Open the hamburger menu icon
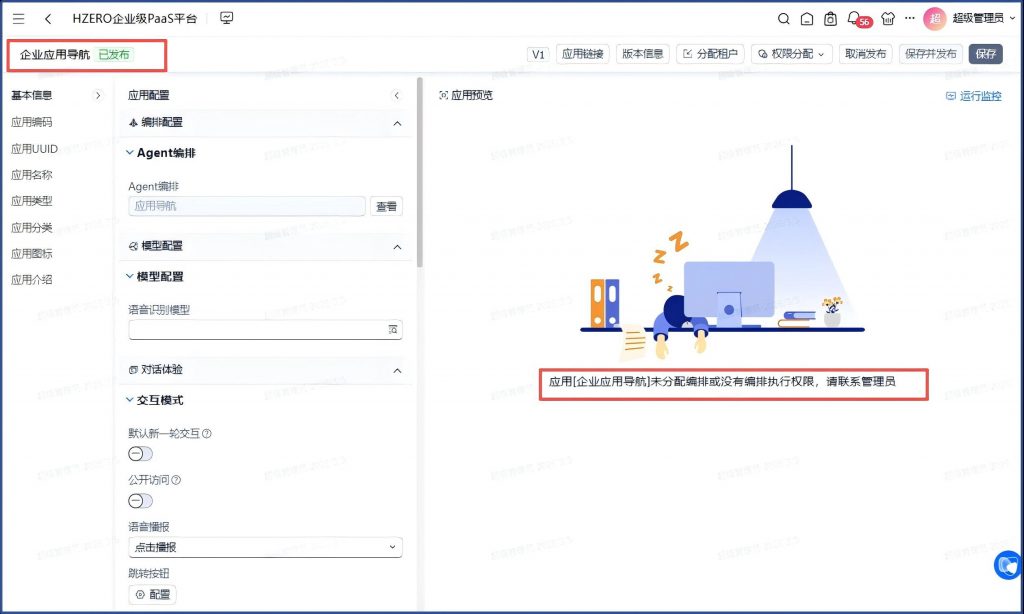Viewport: 1024px width, 614px height. tap(19, 19)
